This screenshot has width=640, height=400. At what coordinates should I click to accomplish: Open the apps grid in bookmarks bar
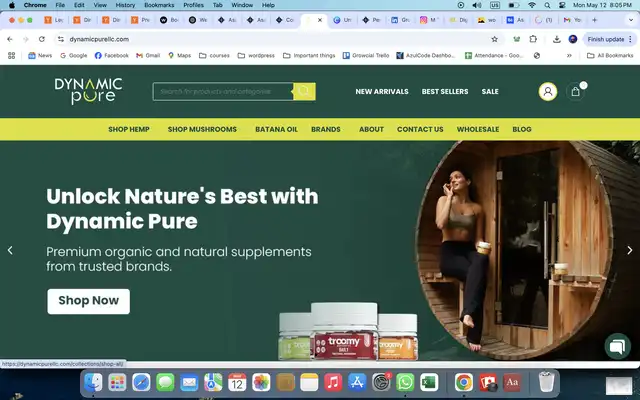tap(11, 56)
